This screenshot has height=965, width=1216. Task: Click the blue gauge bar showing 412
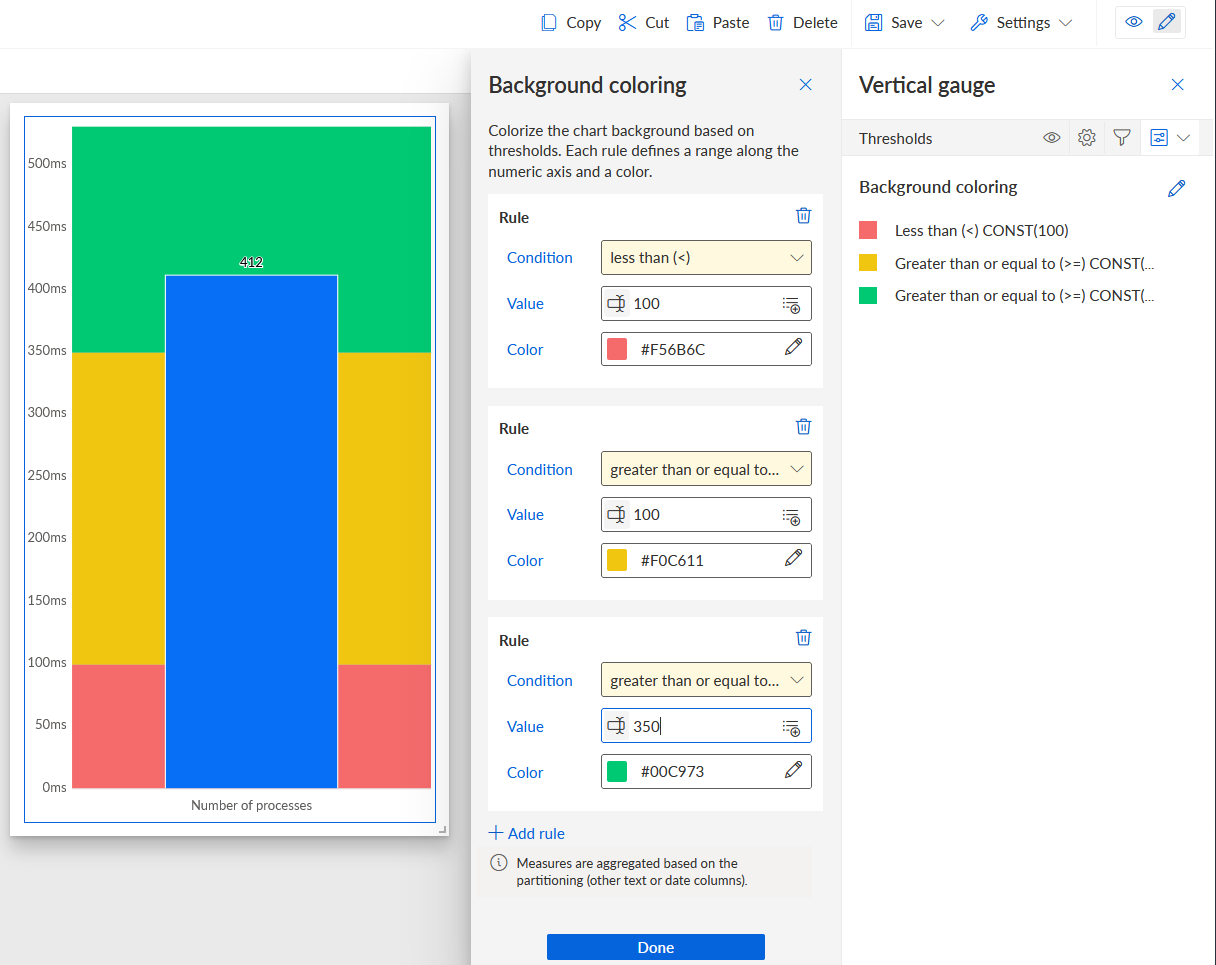click(x=251, y=531)
